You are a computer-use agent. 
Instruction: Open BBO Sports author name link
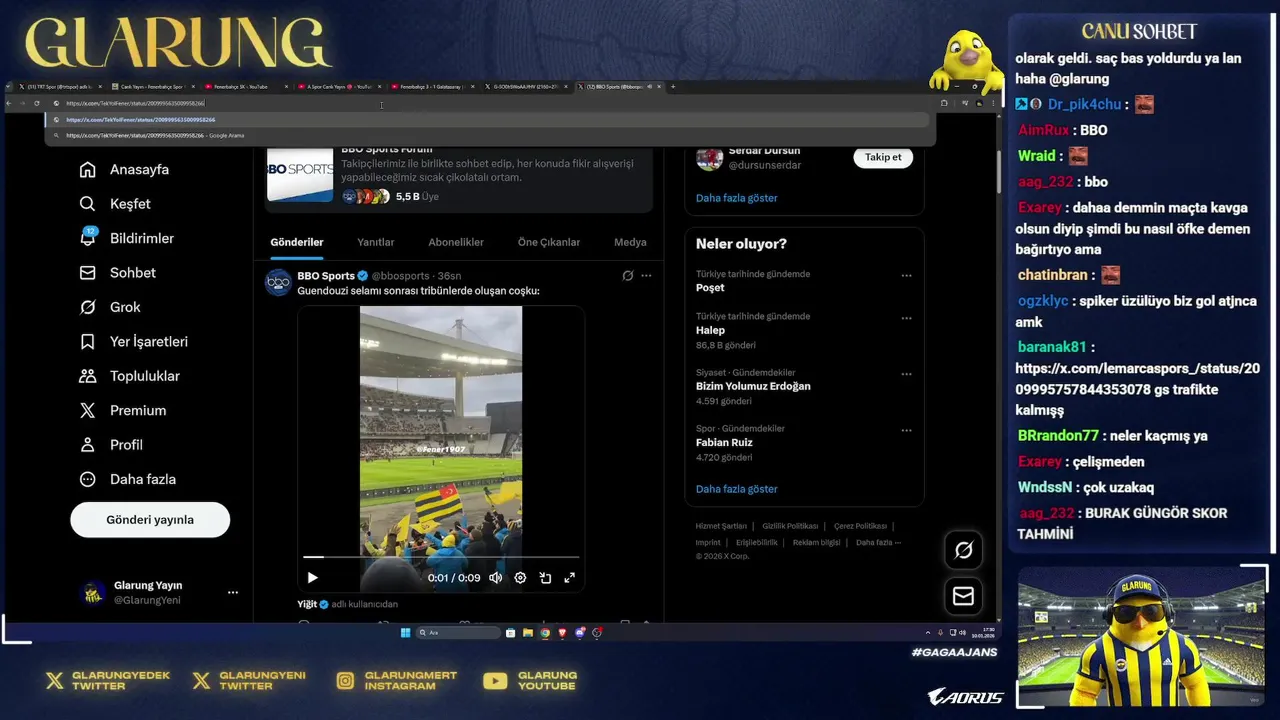(x=326, y=276)
